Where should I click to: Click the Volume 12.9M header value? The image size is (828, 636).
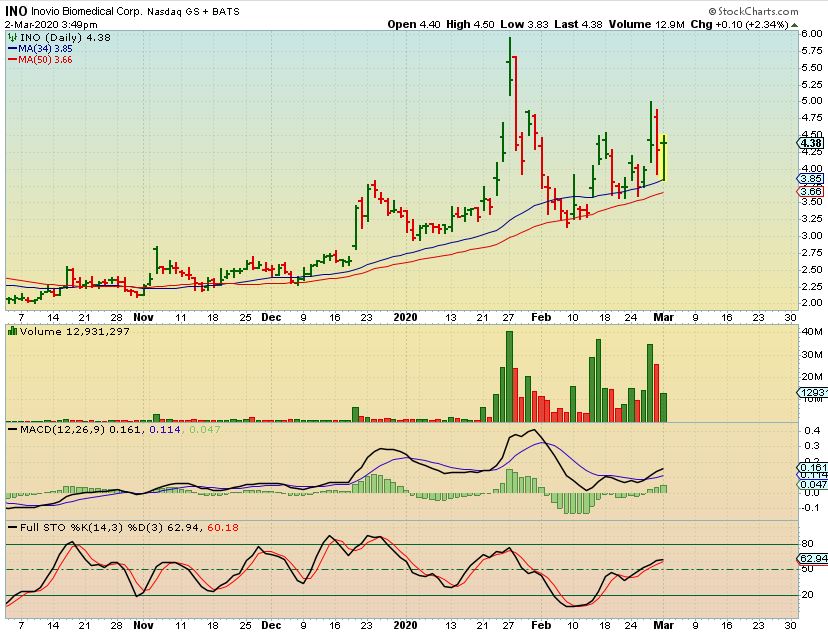(x=646, y=24)
